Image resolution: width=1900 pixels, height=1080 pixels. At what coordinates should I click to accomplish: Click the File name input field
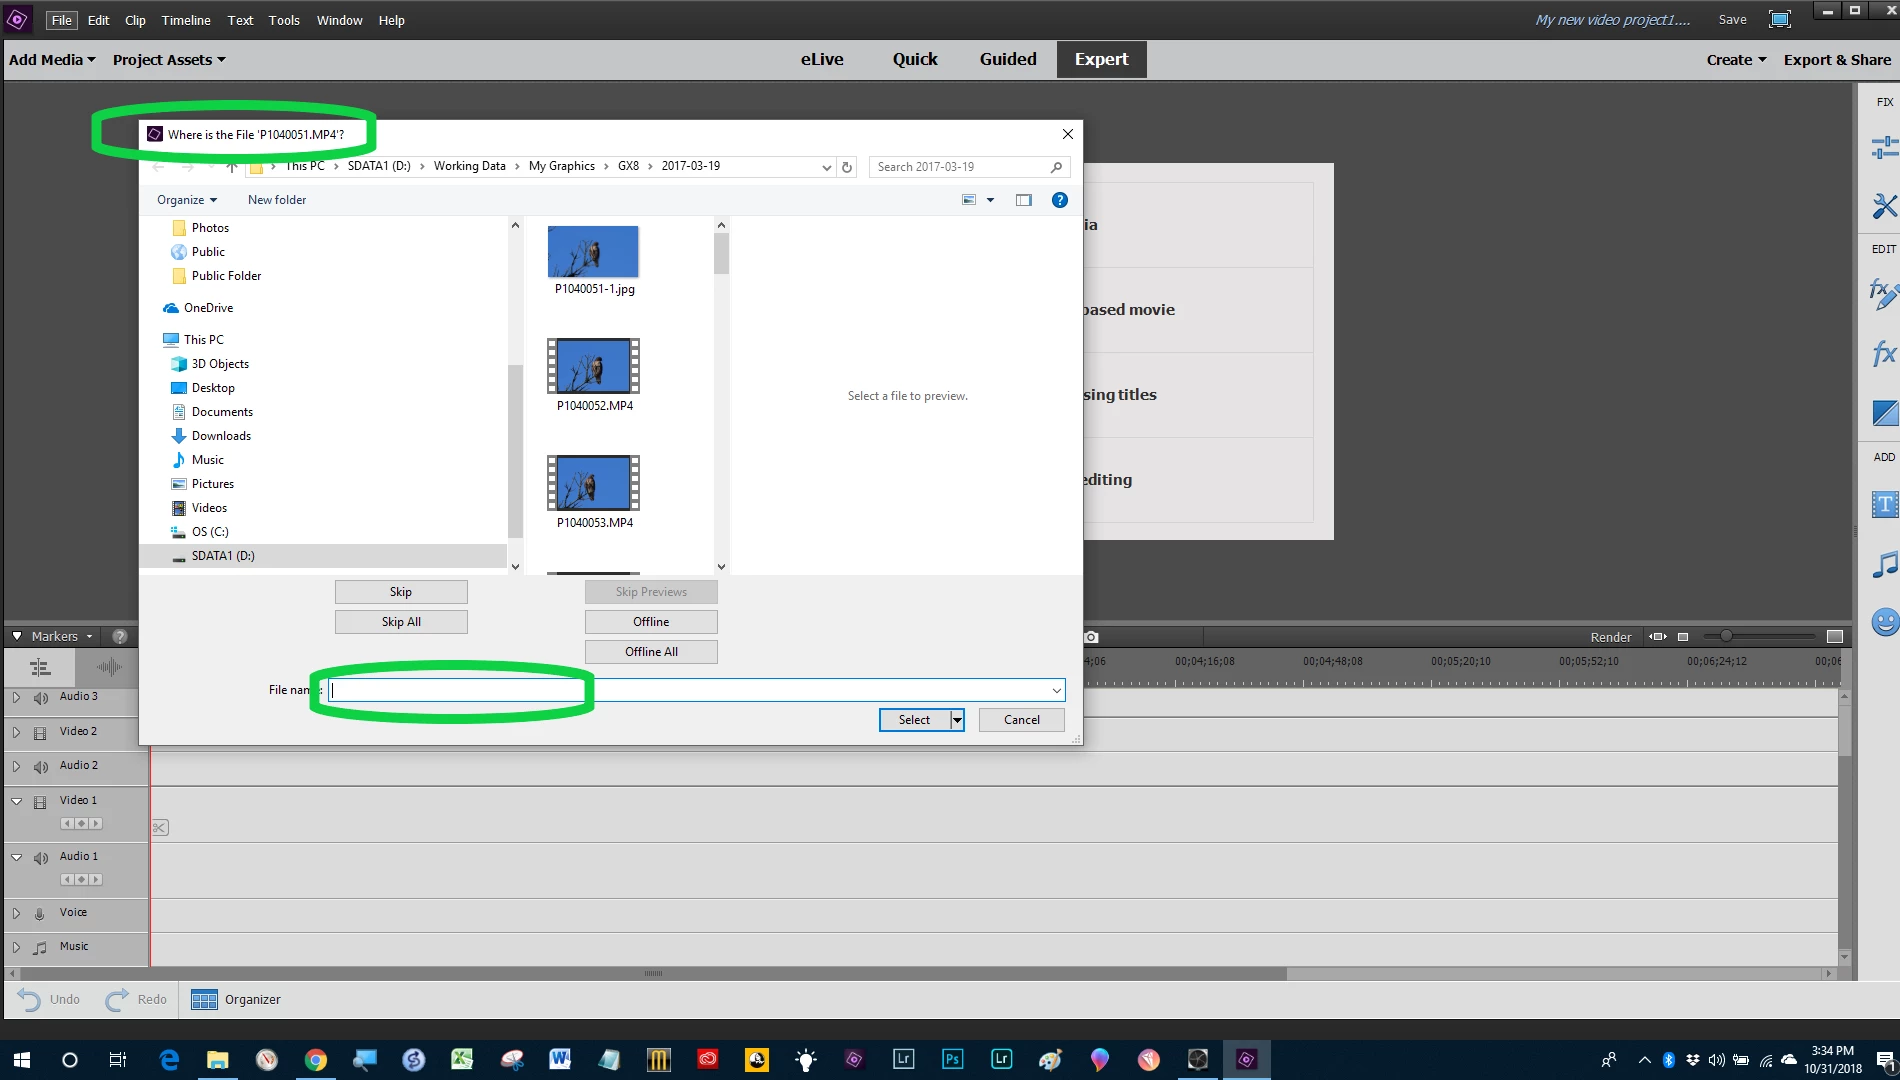pos(696,690)
